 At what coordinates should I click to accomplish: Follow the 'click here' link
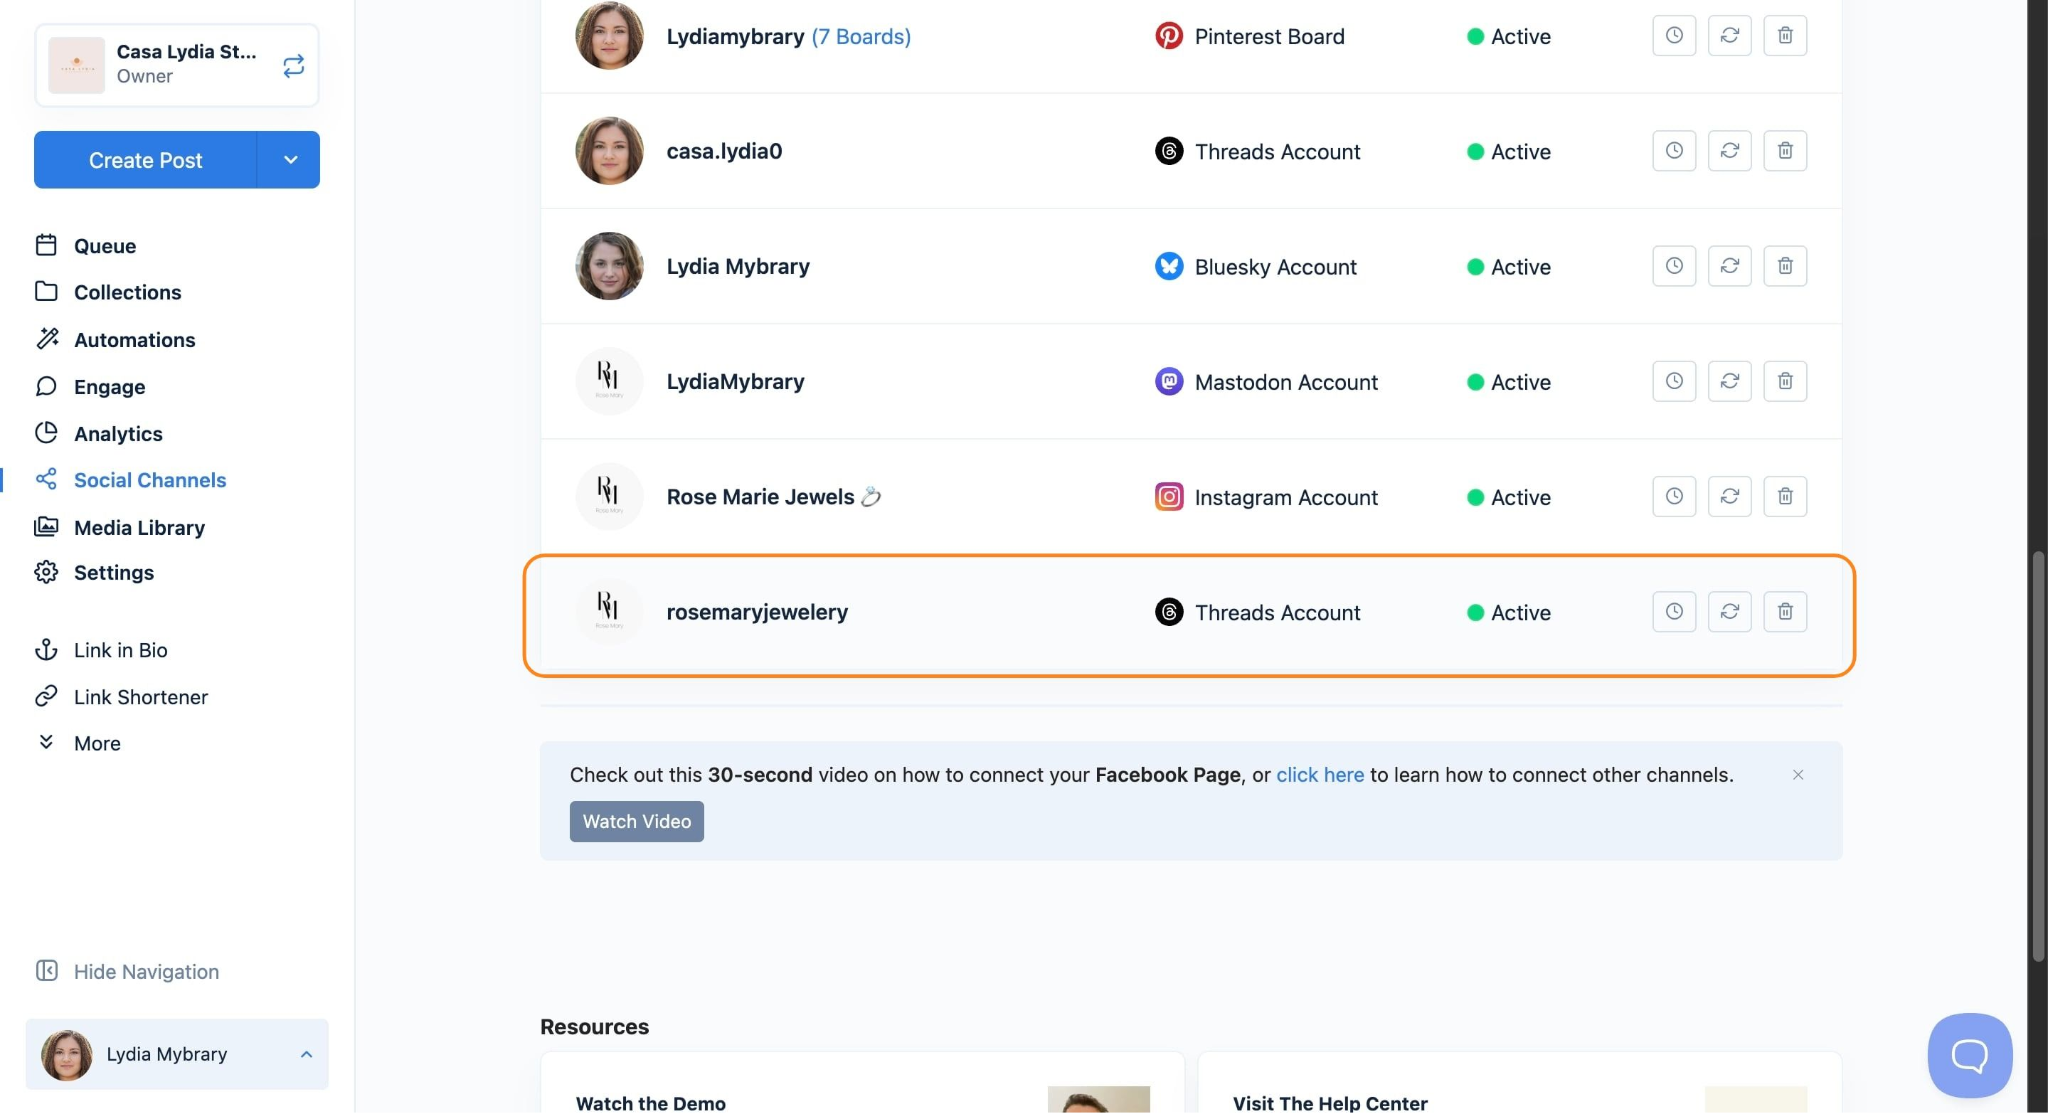pyautogui.click(x=1319, y=775)
